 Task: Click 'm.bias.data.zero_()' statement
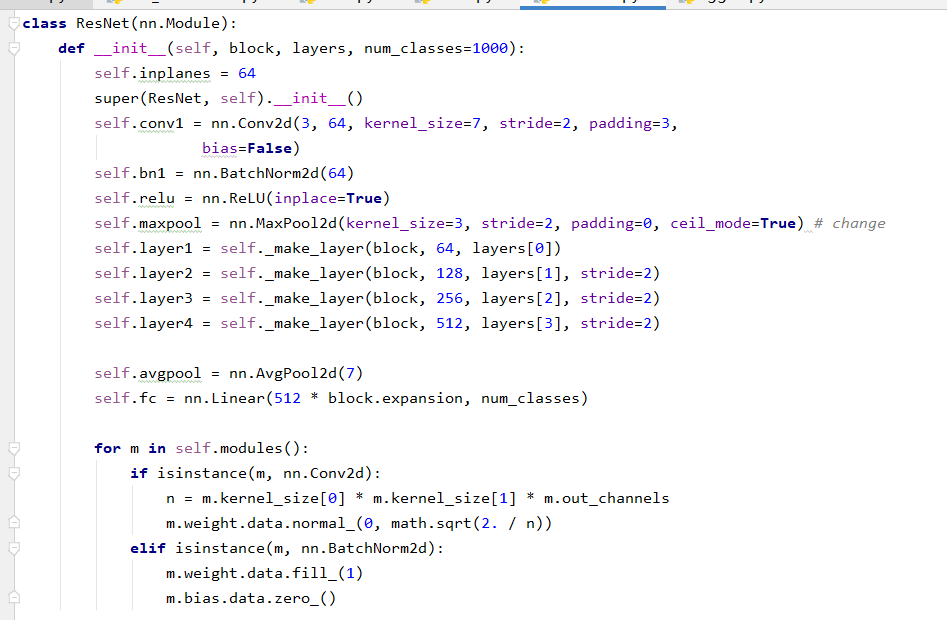coord(251,598)
